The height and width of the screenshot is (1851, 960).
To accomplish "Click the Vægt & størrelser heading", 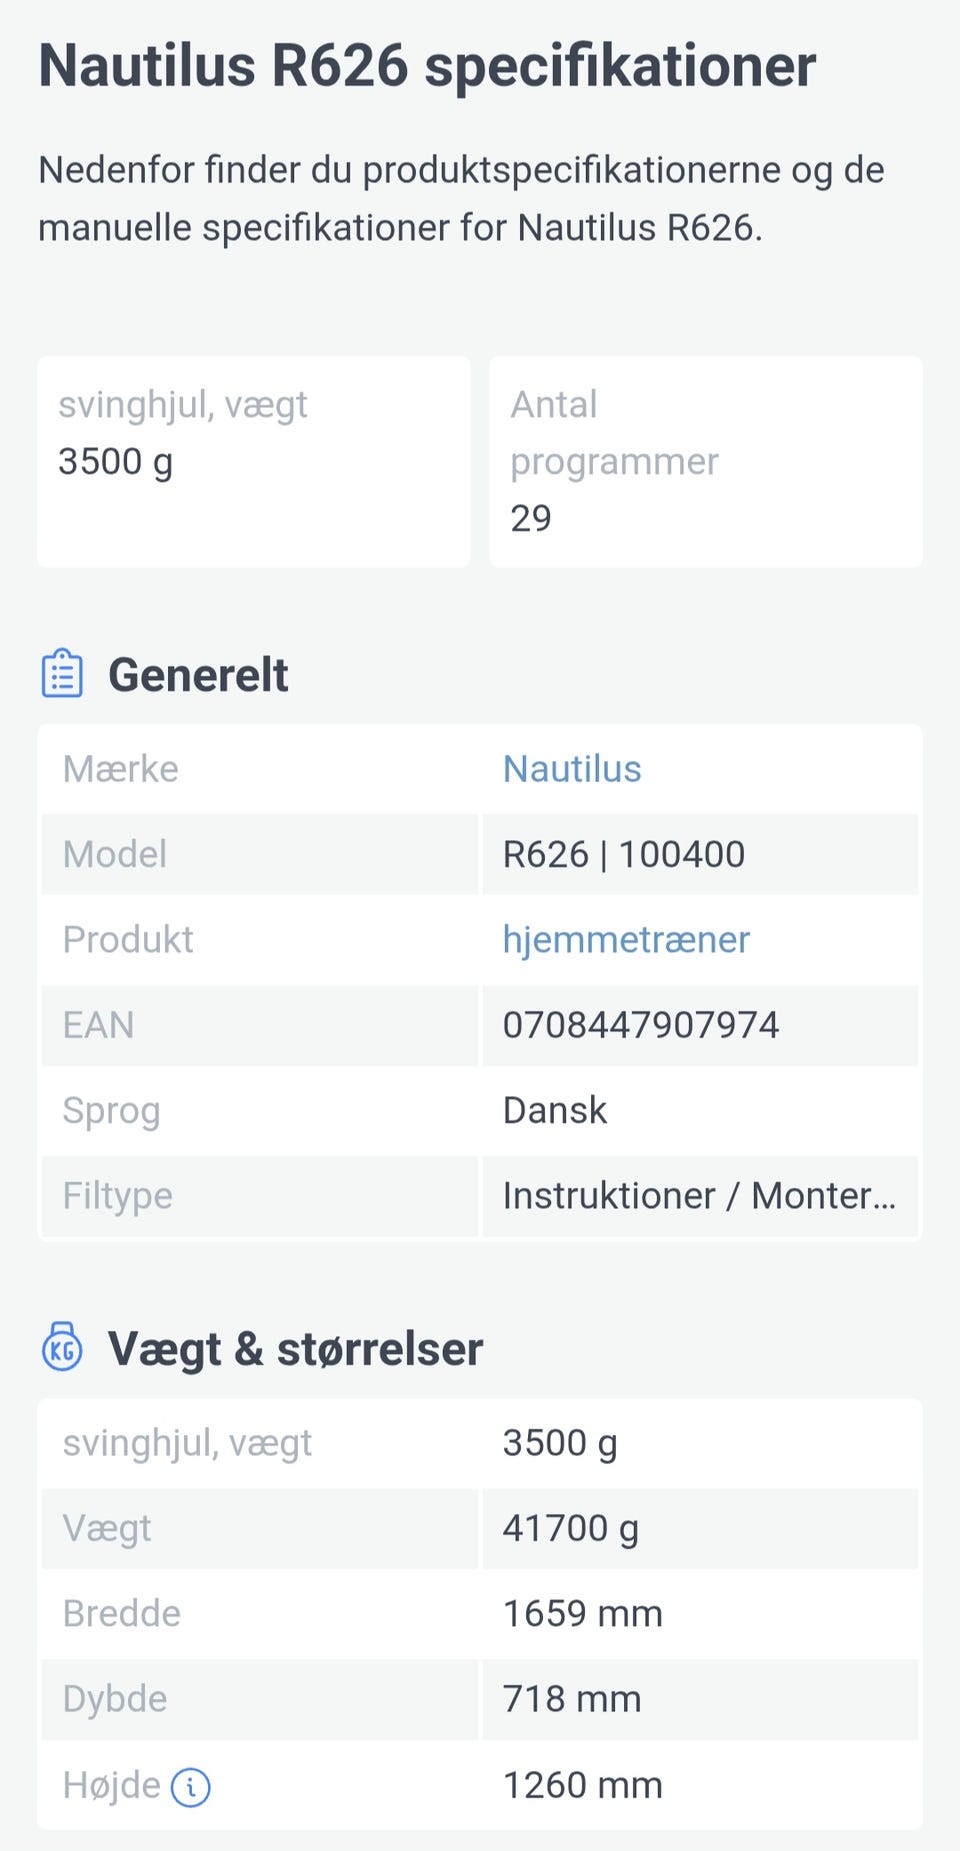I will click(296, 1349).
